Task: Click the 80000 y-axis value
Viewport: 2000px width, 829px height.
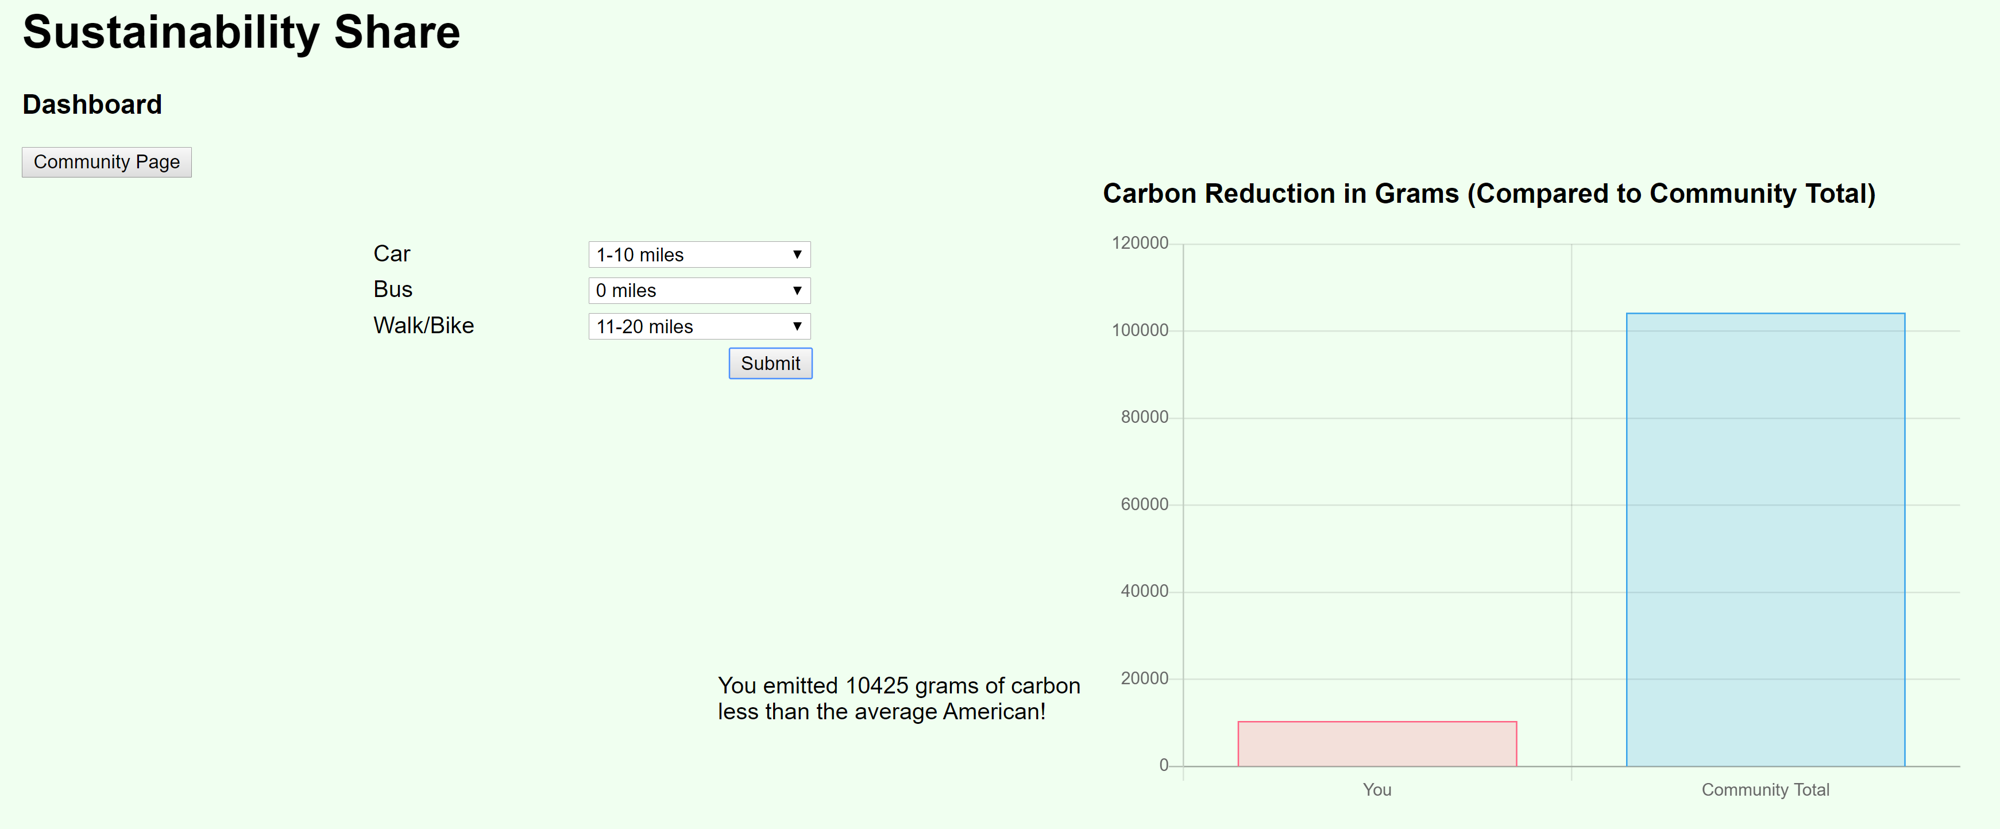Action: [1144, 417]
